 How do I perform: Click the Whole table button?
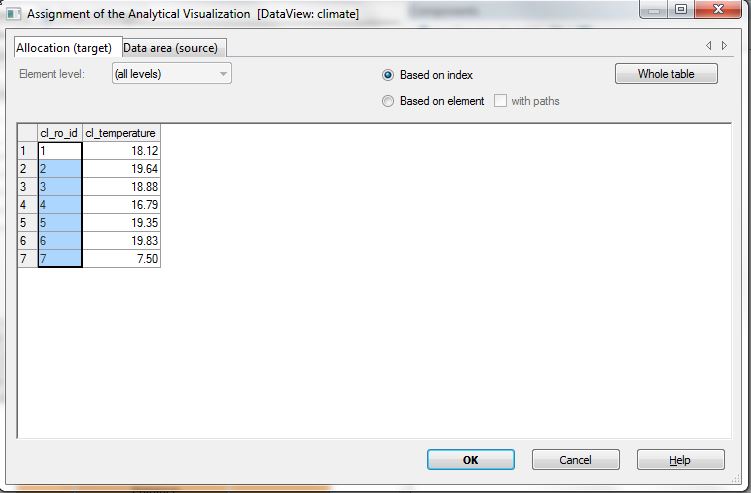pyautogui.click(x=666, y=74)
